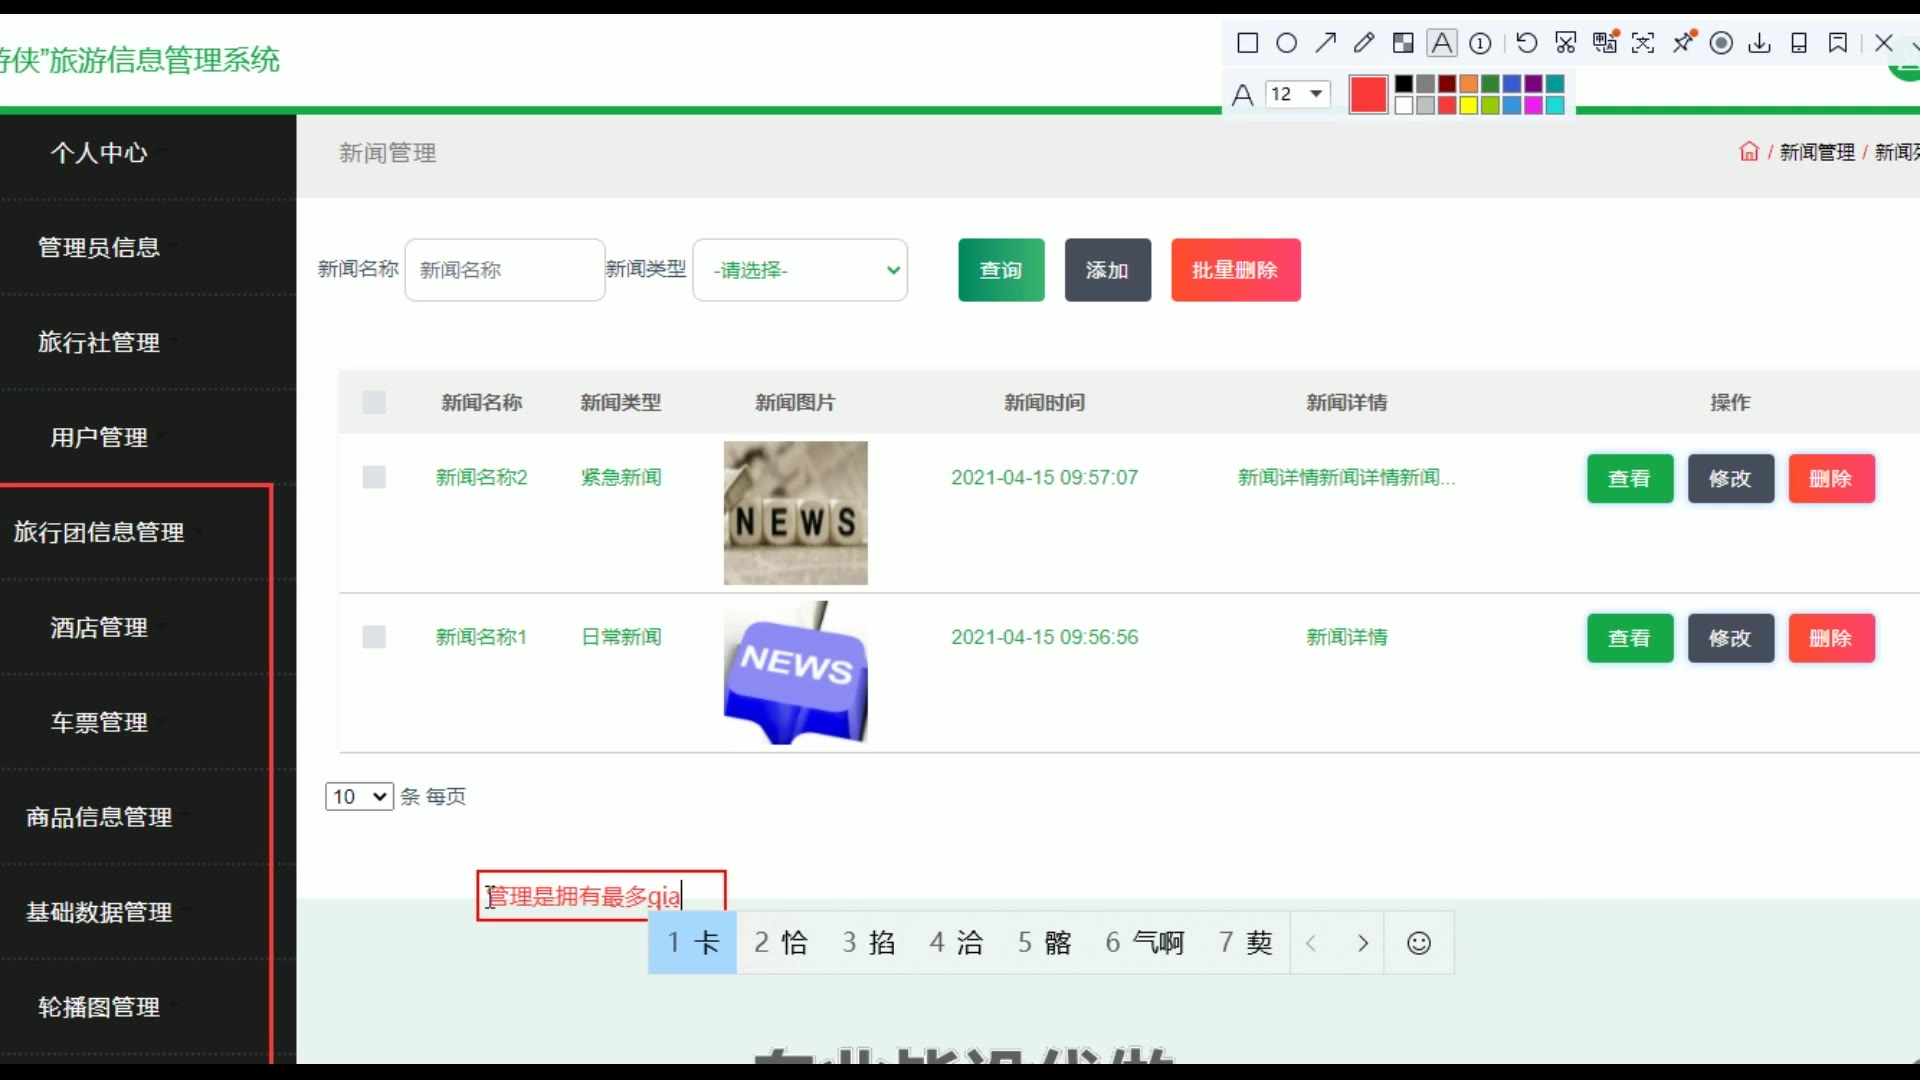Click 新闻管理 in the breadcrumb
Image resolution: width=1920 pixels, height=1080 pixels.
pyautogui.click(x=1817, y=152)
